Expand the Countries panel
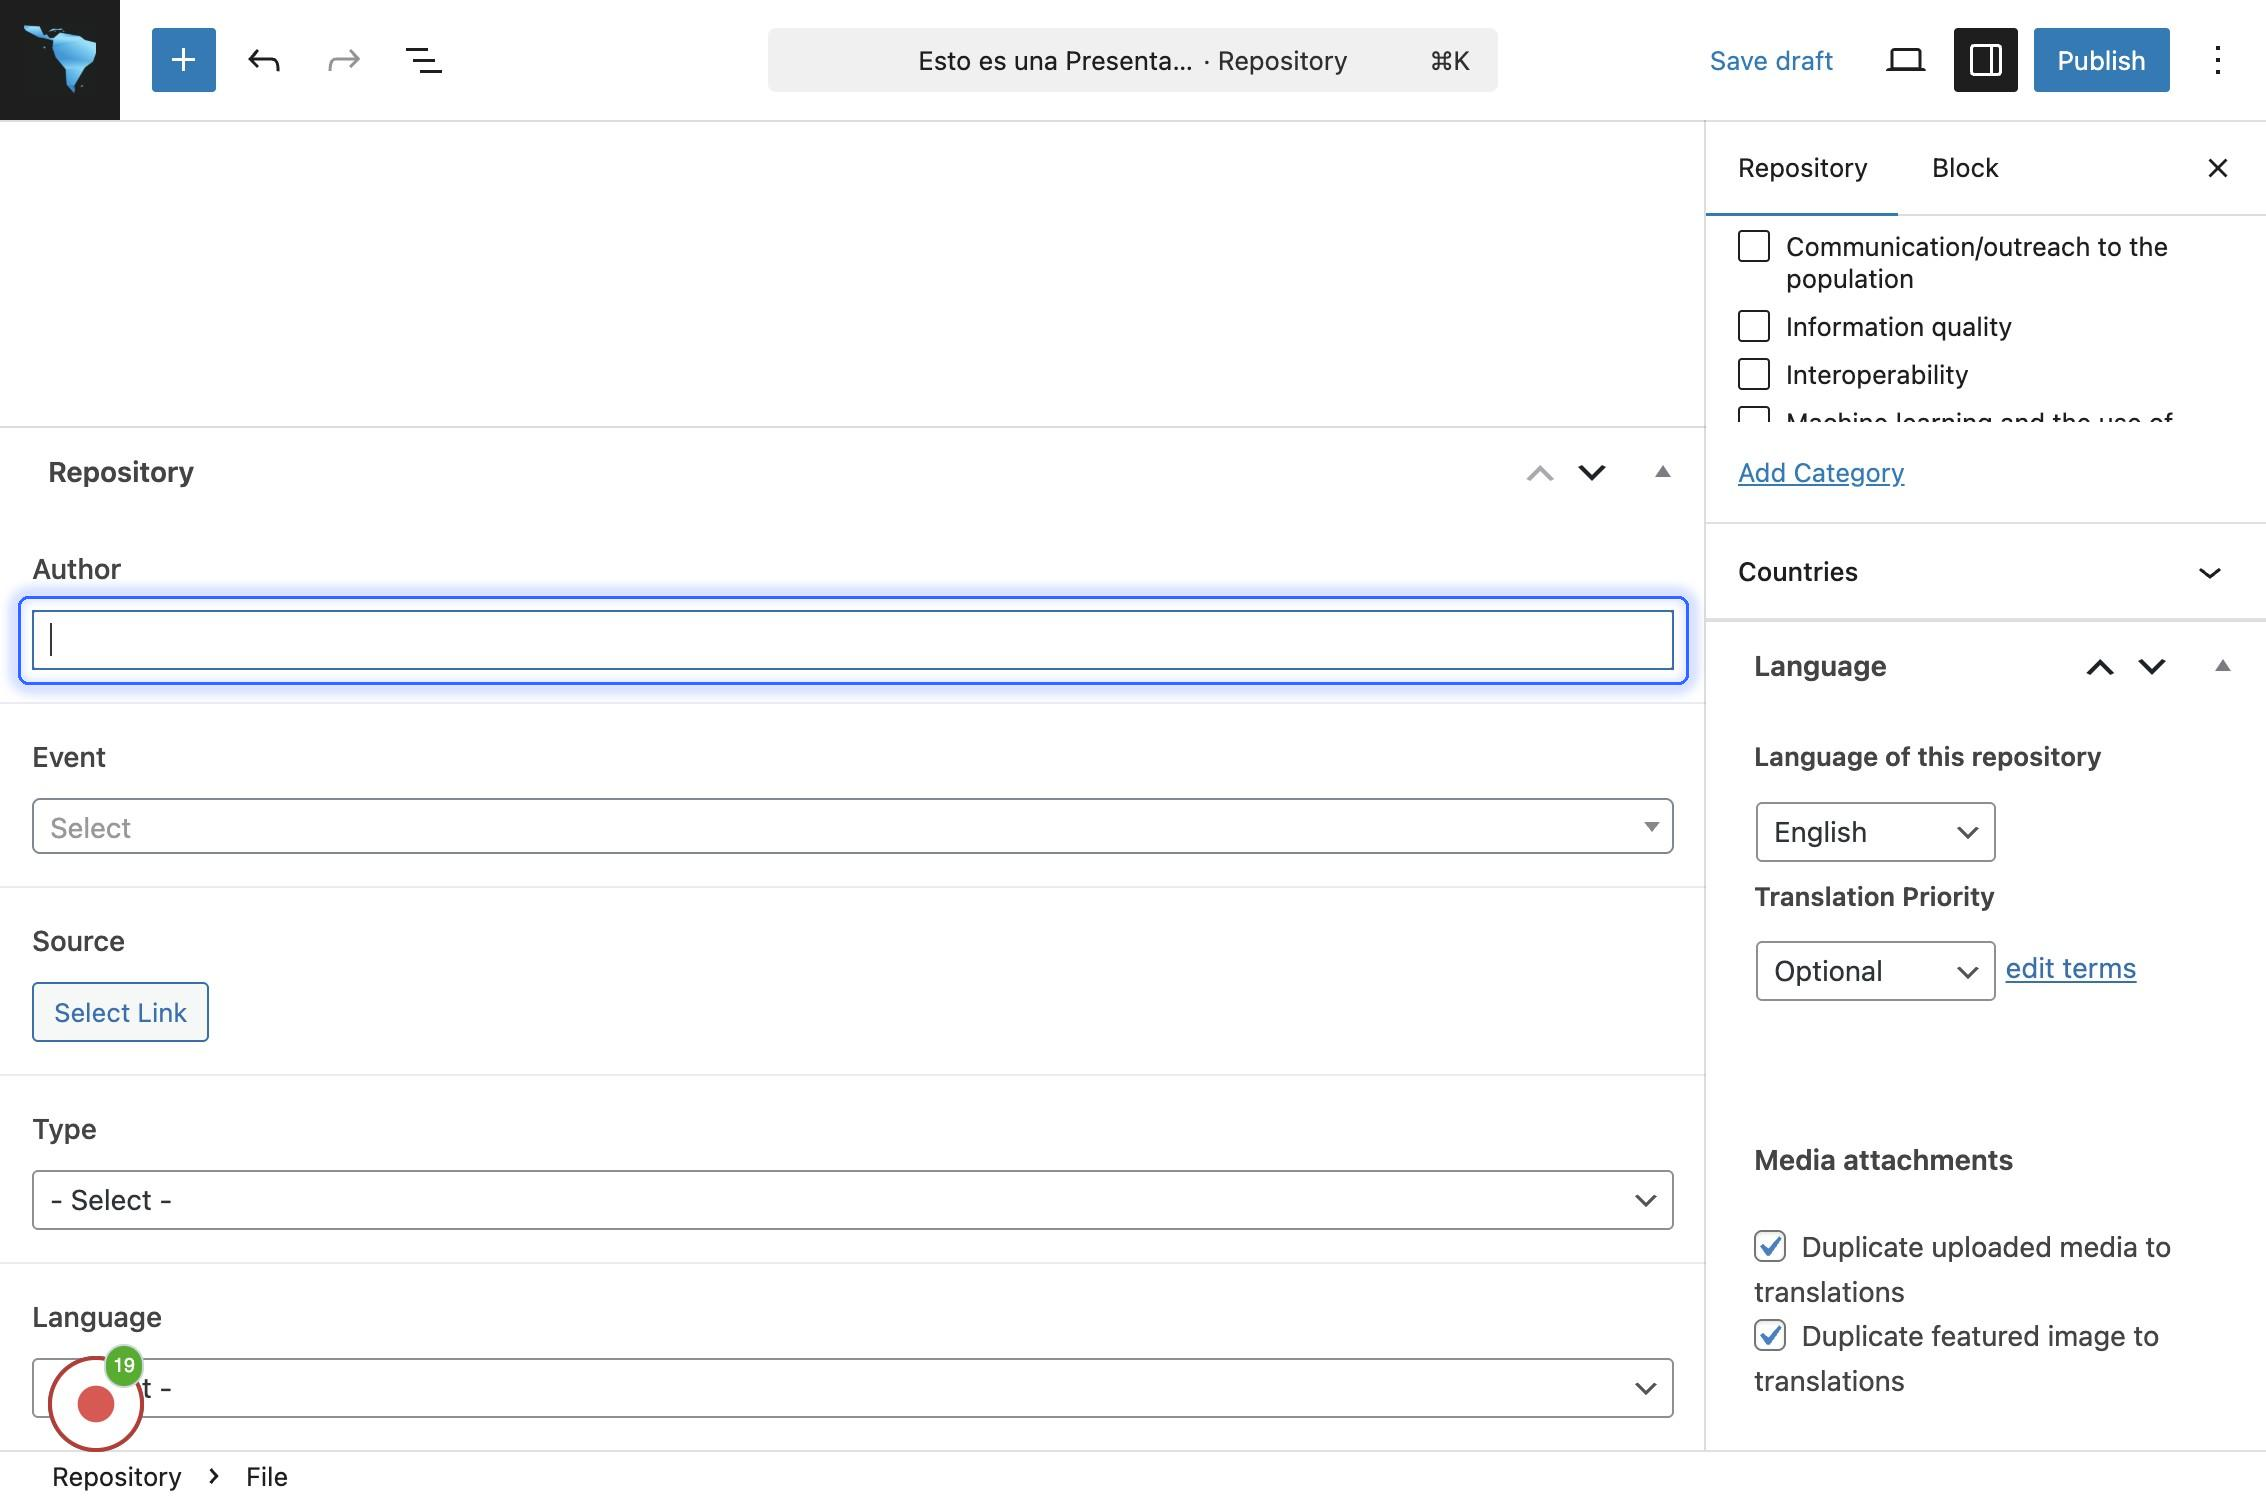This screenshot has height=1500, width=2266. click(2209, 572)
